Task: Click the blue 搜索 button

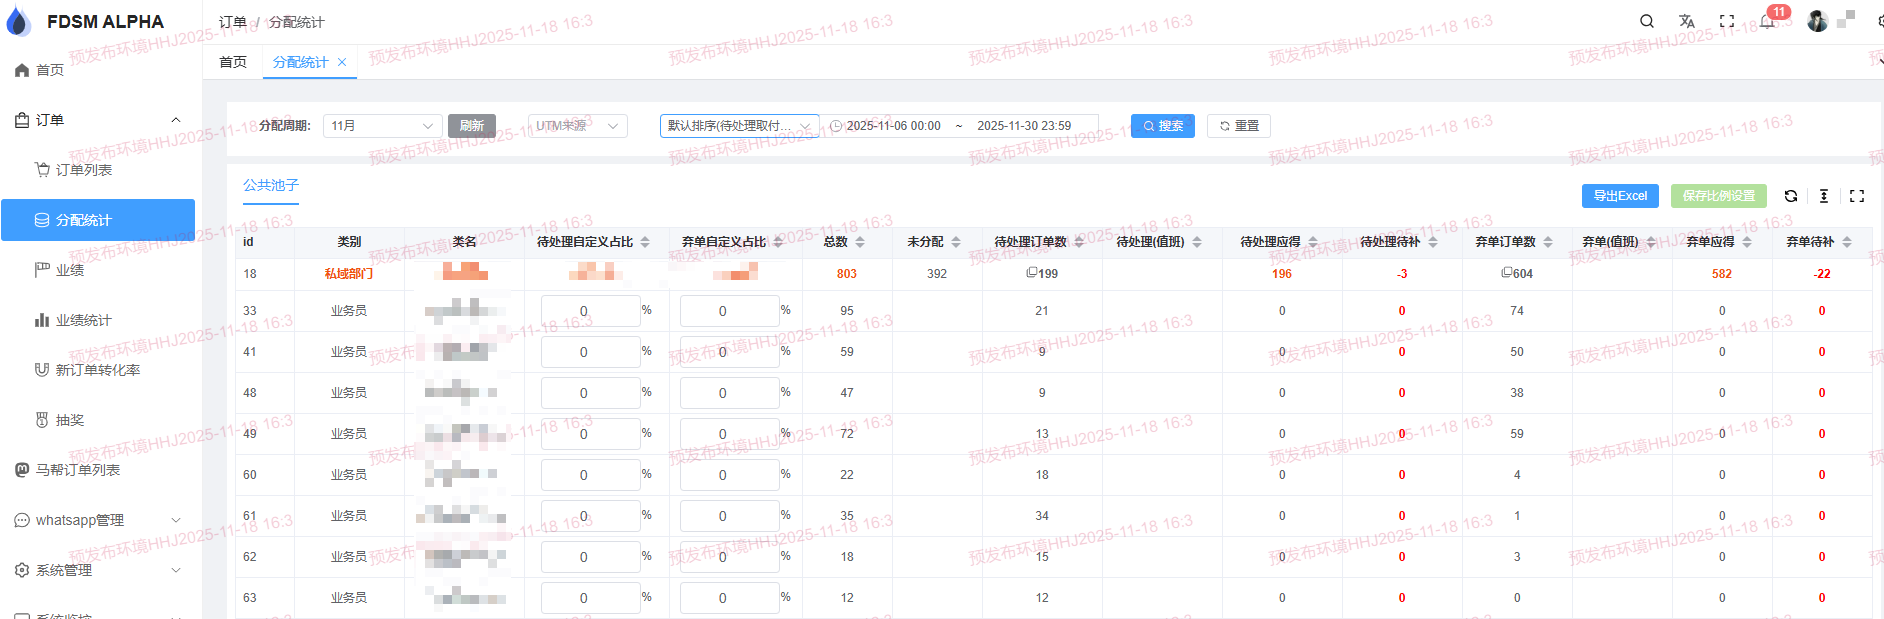Action: pos(1162,126)
